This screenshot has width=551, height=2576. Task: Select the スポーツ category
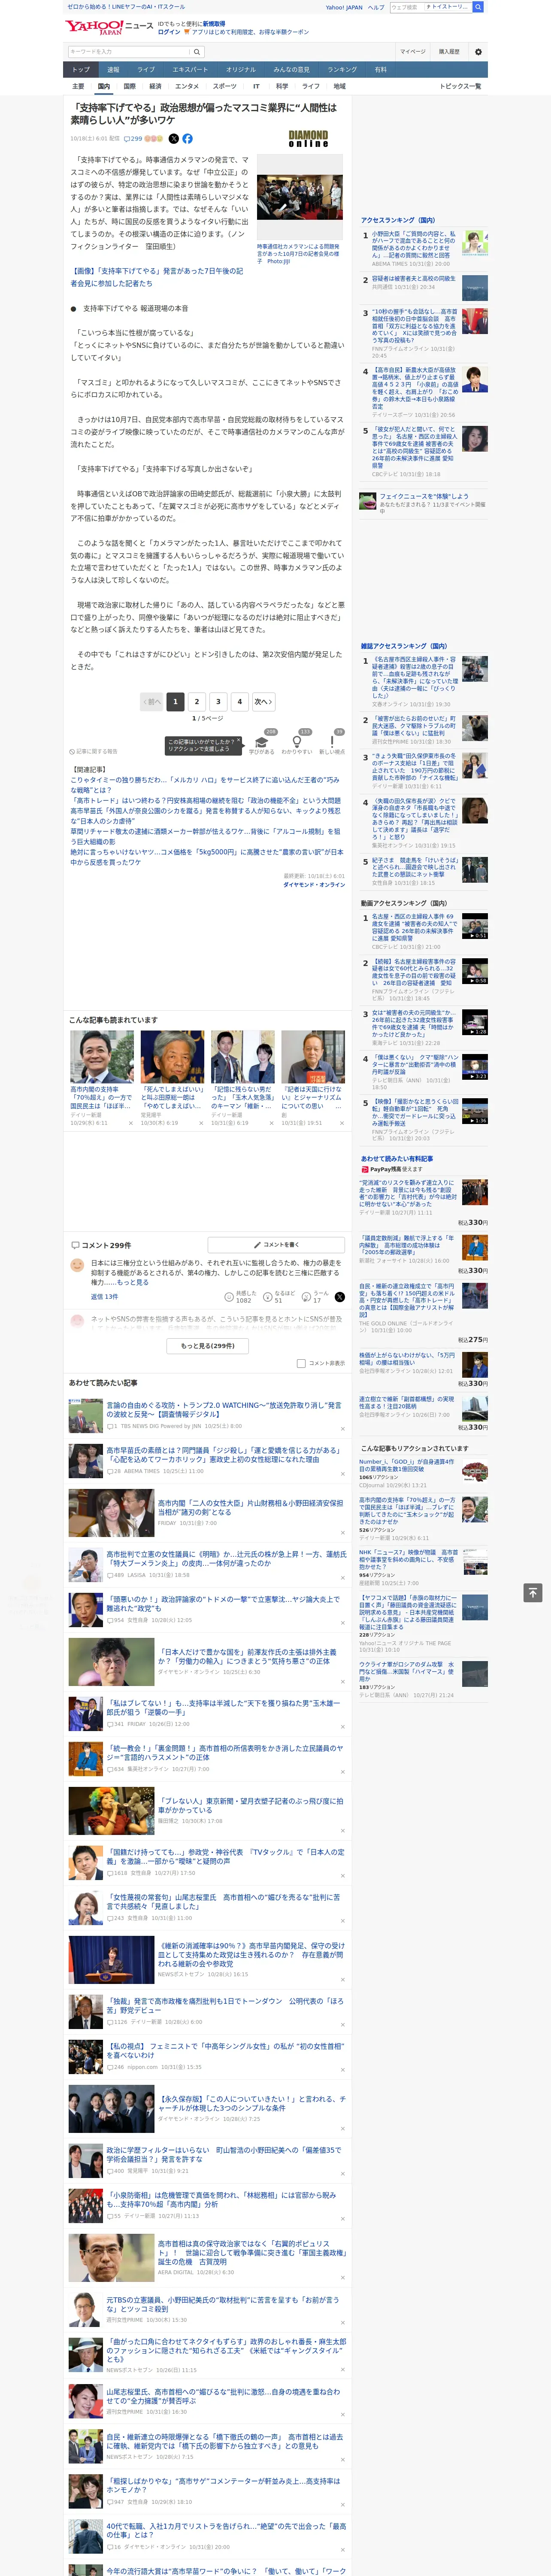[225, 86]
